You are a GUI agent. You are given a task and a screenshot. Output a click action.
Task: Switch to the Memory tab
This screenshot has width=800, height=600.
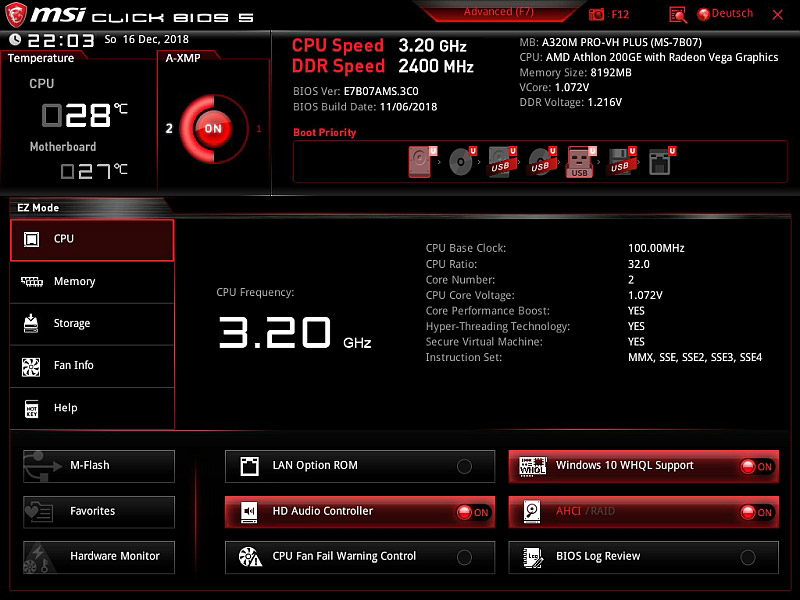[x=92, y=282]
